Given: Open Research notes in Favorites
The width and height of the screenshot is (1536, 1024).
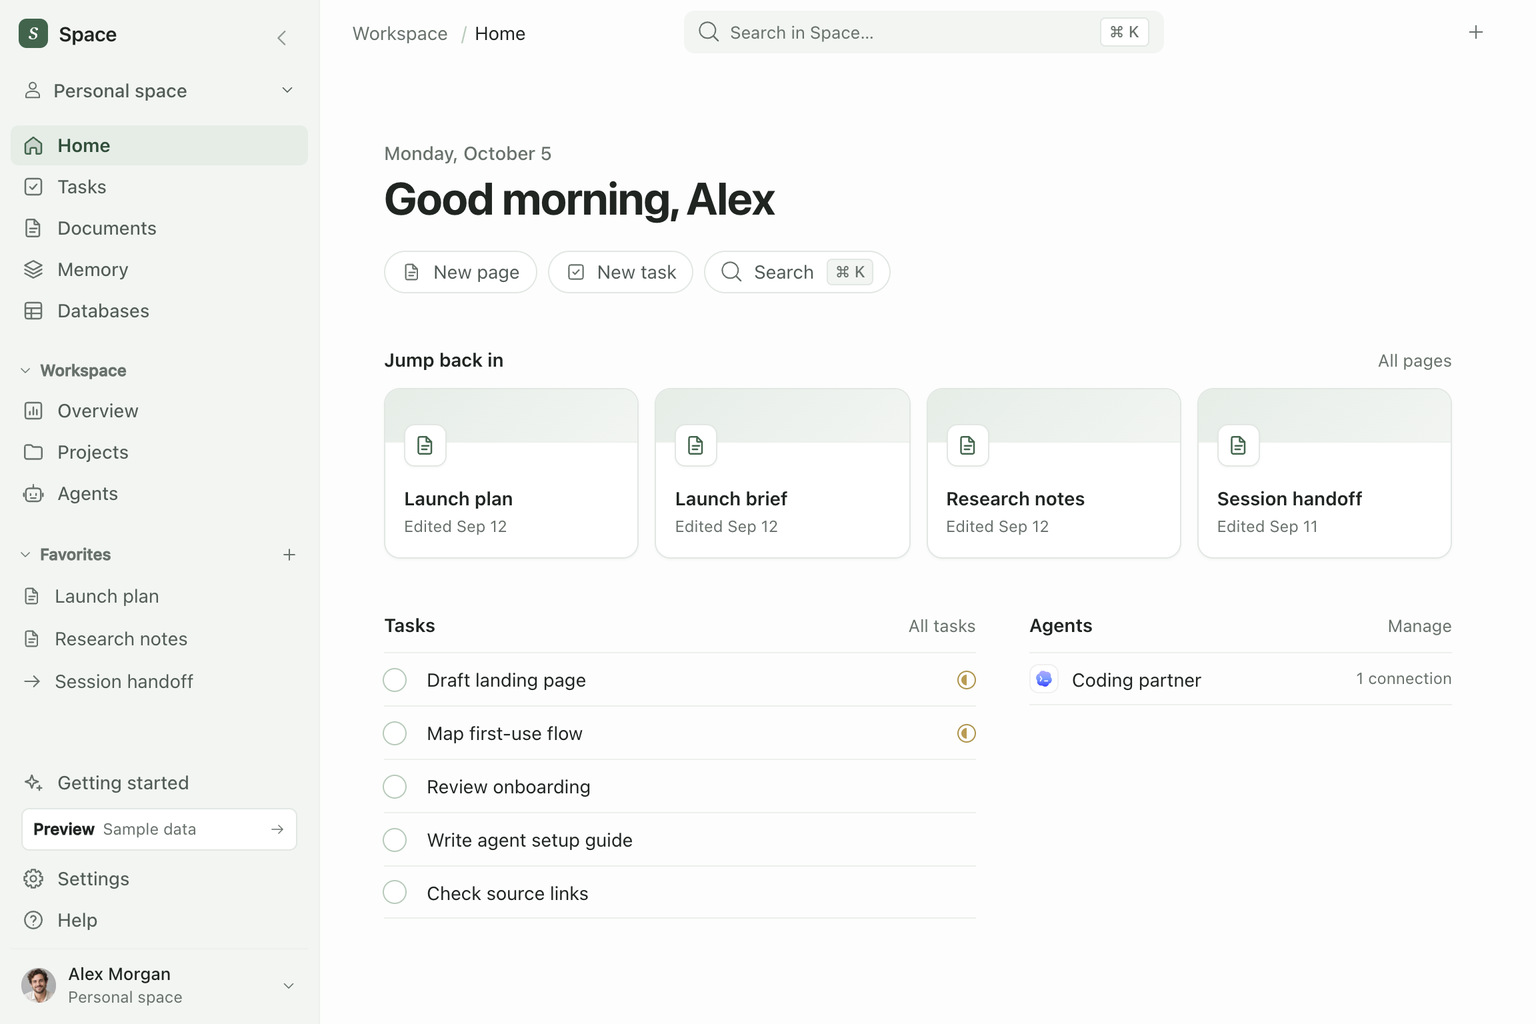Looking at the screenshot, I should pyautogui.click(x=159, y=639).
